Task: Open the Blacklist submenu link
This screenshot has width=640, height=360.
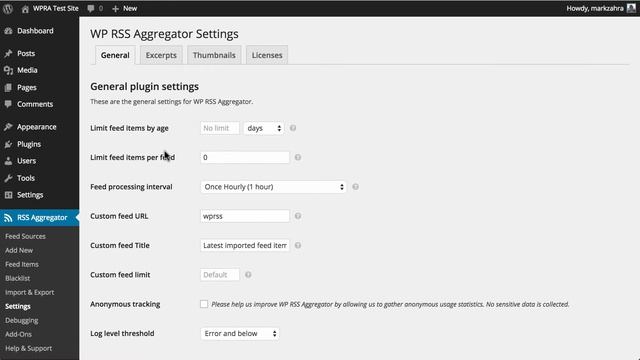Action: pos(18,278)
